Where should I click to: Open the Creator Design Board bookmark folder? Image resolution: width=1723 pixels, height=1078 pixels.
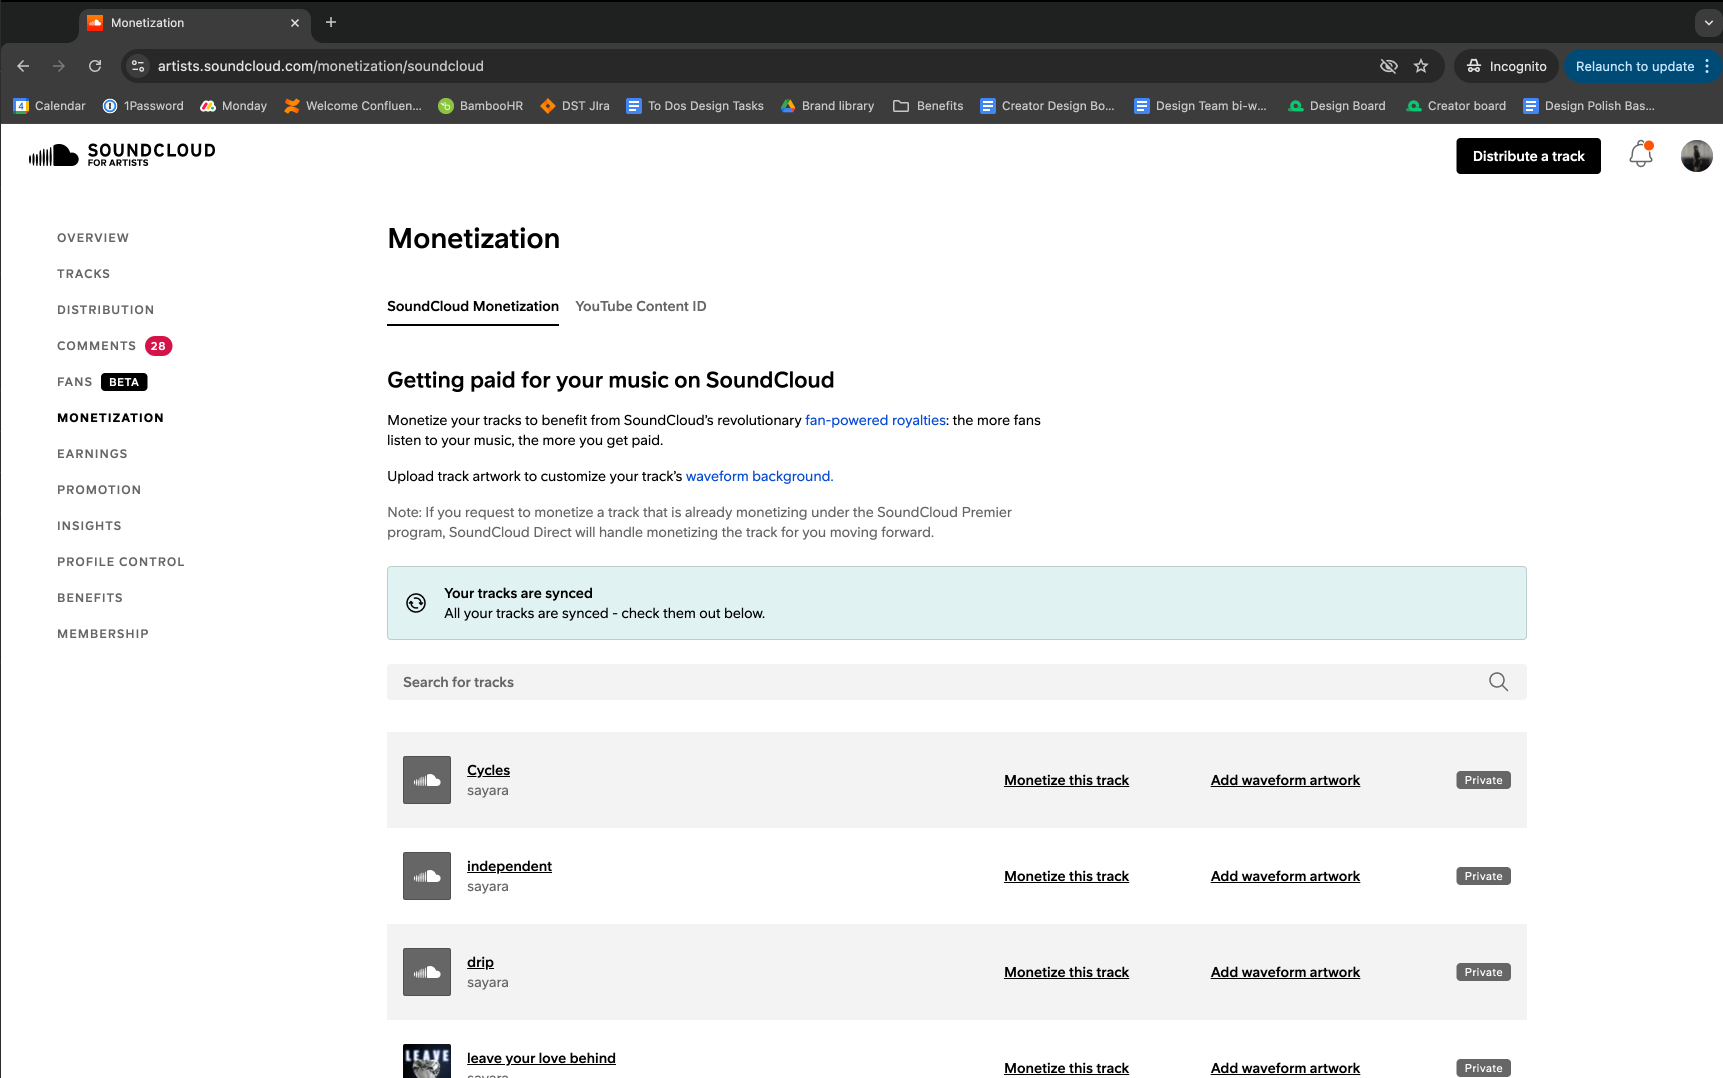[1047, 105]
